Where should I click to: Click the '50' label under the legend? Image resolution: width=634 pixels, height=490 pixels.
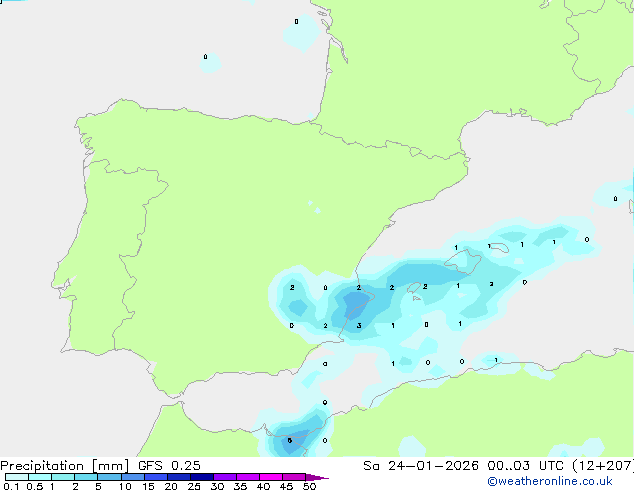click(309, 486)
